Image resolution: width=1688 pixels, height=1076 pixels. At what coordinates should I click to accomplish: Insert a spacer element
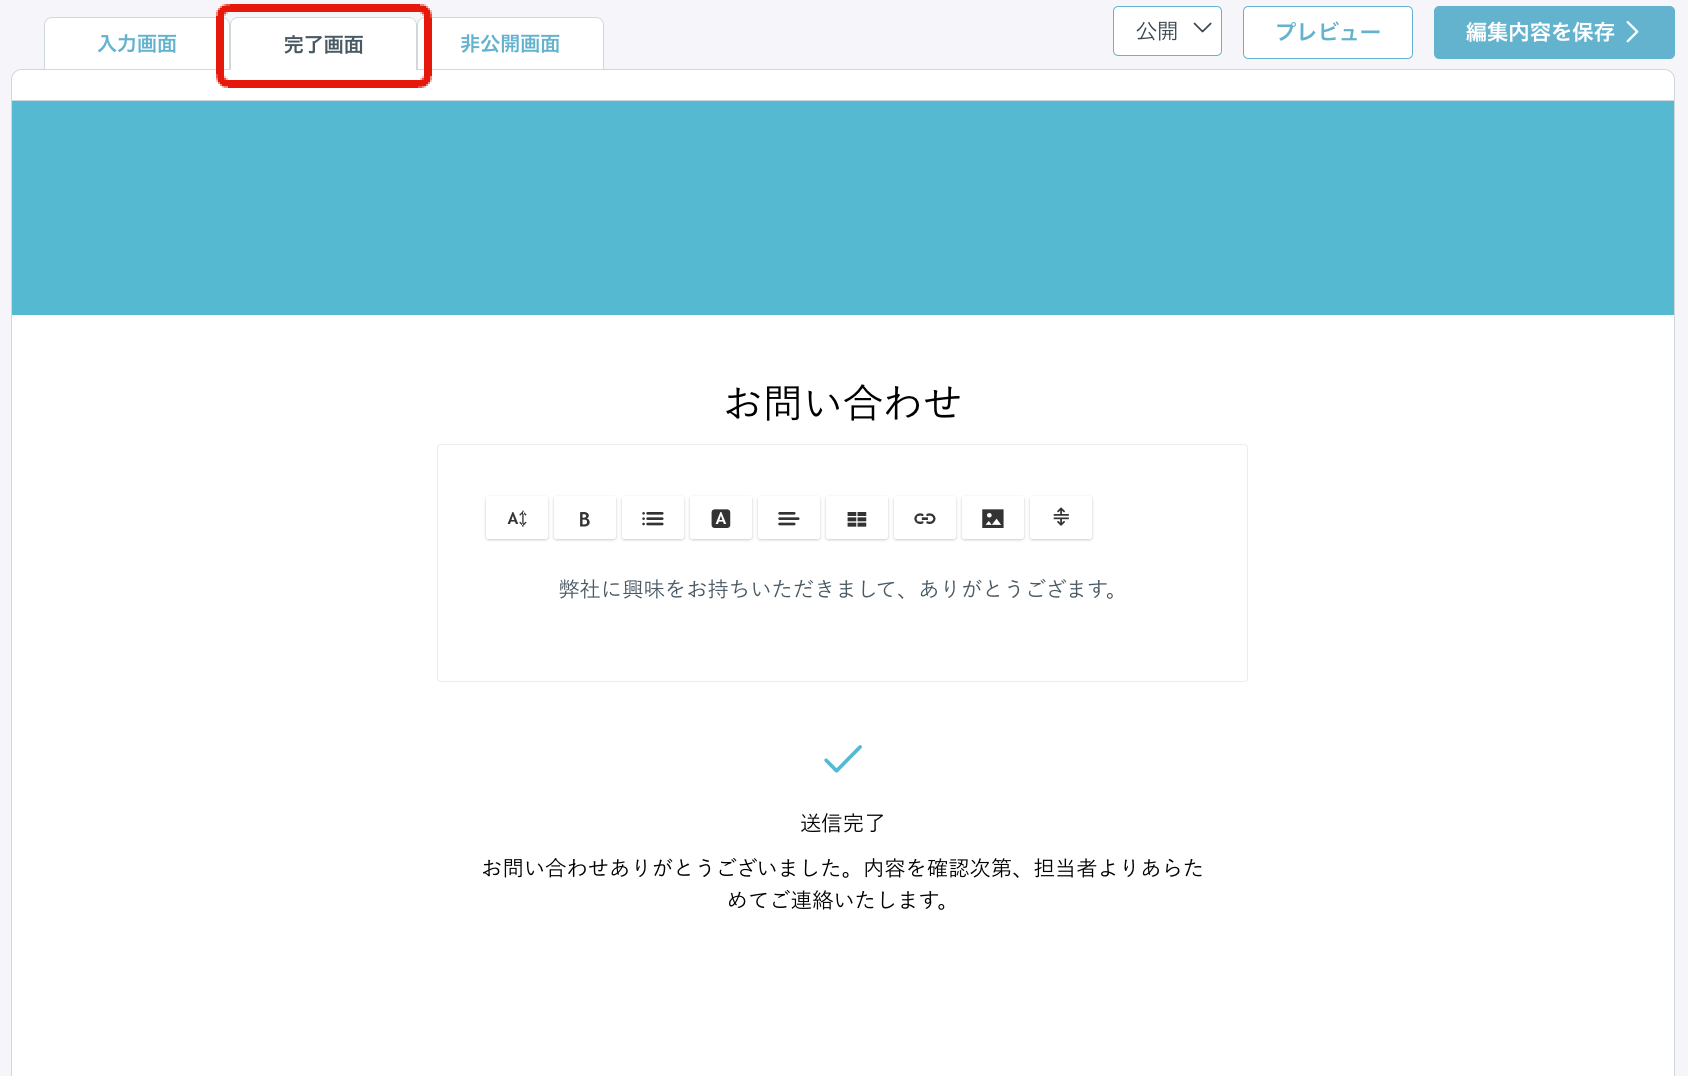[x=1061, y=518]
